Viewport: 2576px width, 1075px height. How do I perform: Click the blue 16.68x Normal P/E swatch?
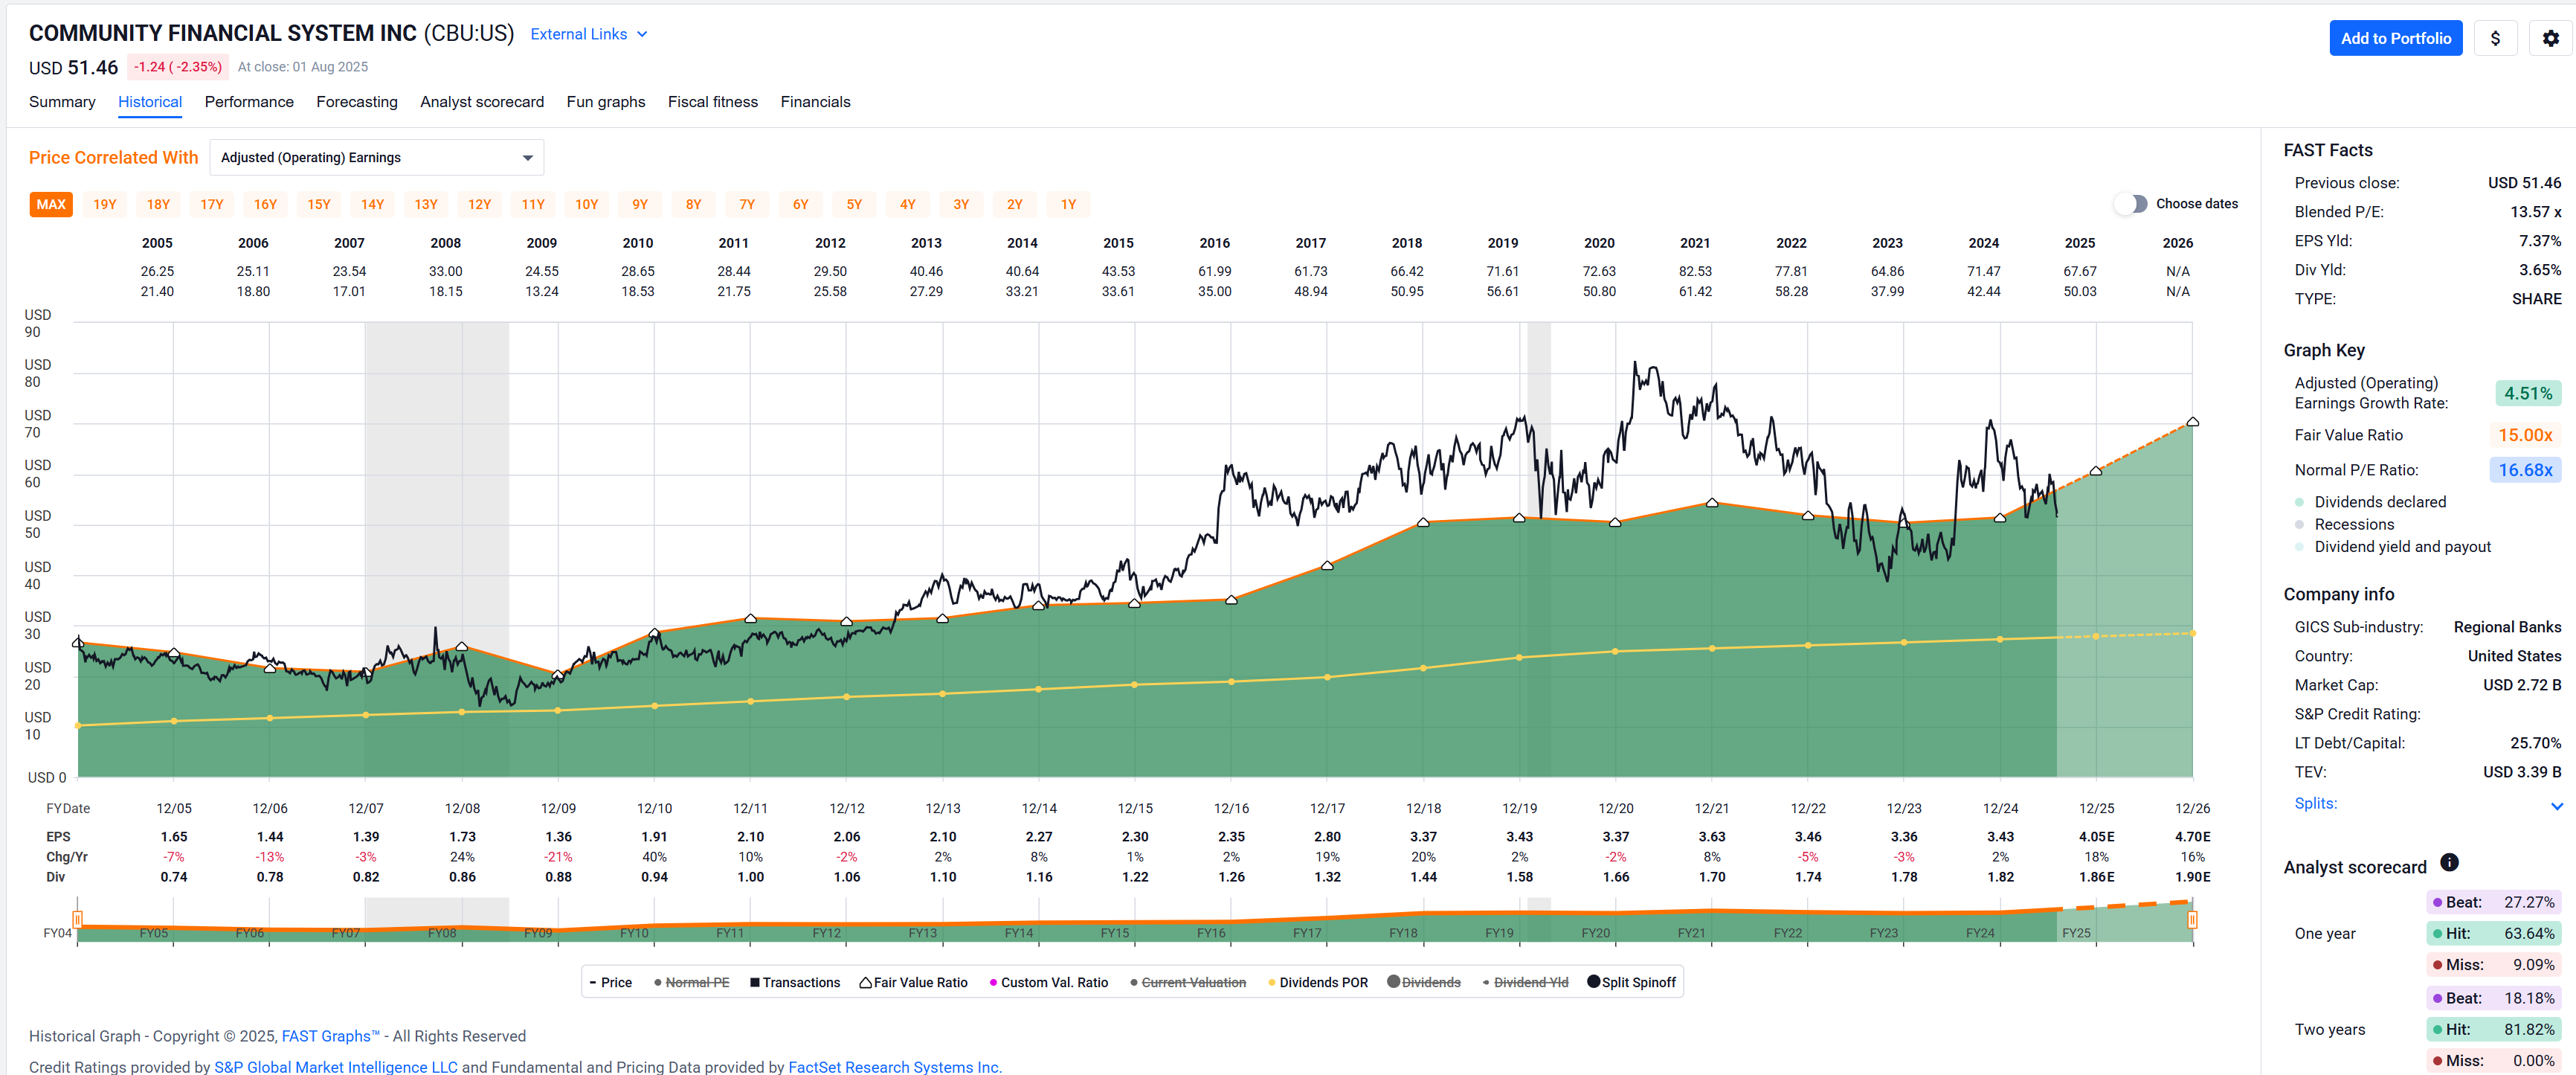(2525, 470)
